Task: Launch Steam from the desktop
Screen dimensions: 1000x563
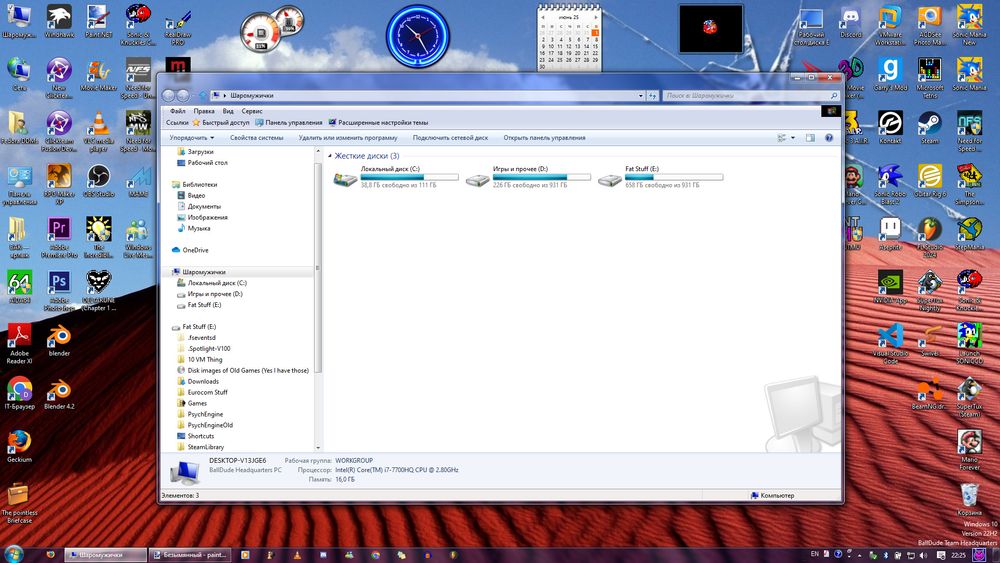Action: click(x=930, y=128)
